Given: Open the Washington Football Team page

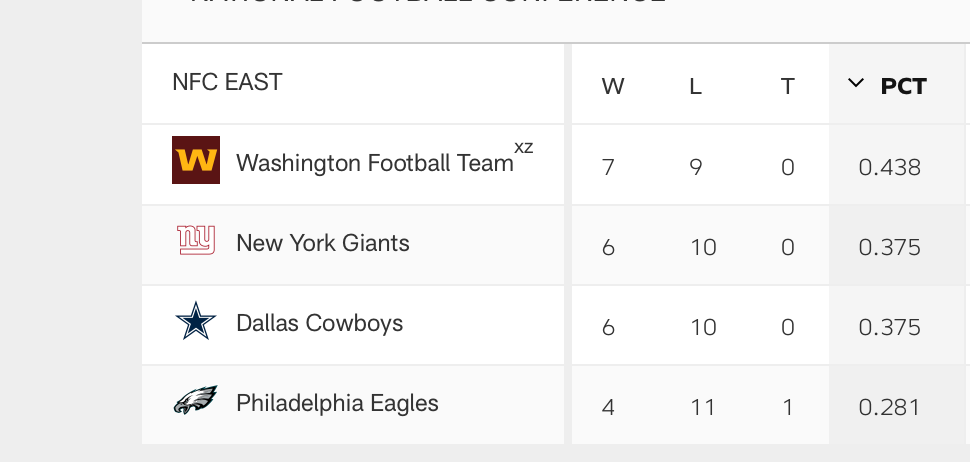Looking at the screenshot, I should click(375, 163).
